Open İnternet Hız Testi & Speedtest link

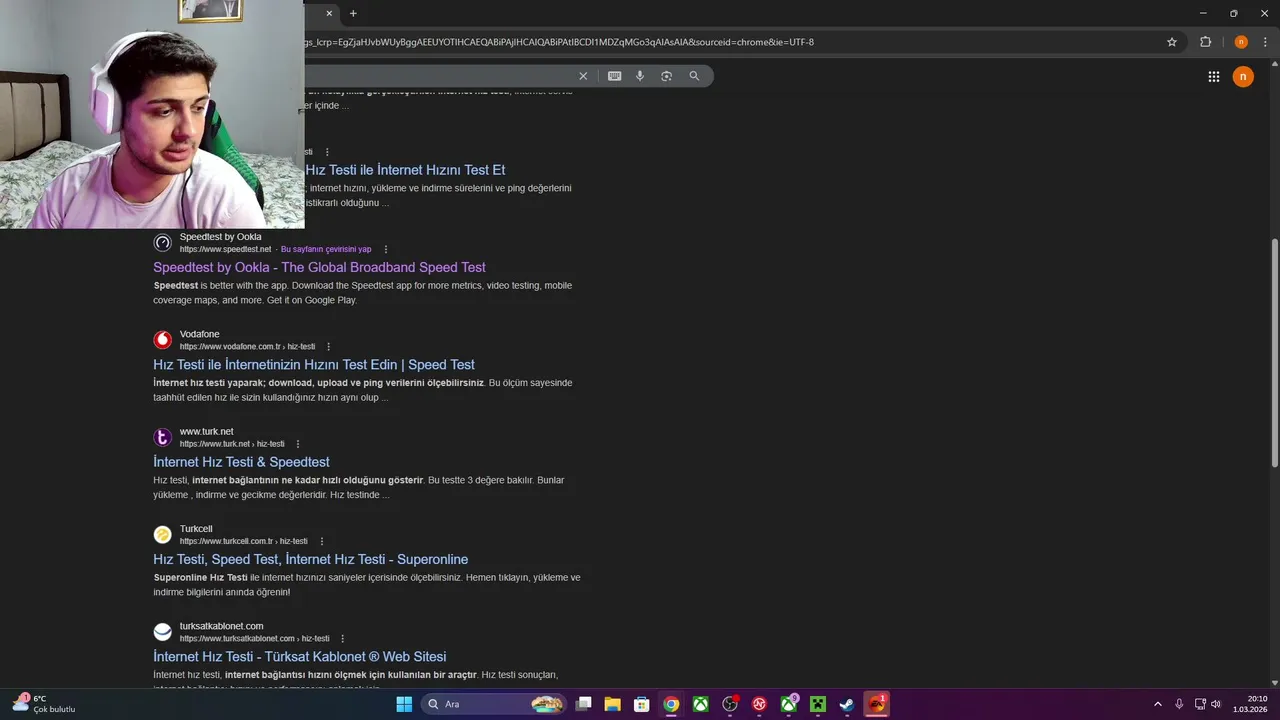coord(241,462)
